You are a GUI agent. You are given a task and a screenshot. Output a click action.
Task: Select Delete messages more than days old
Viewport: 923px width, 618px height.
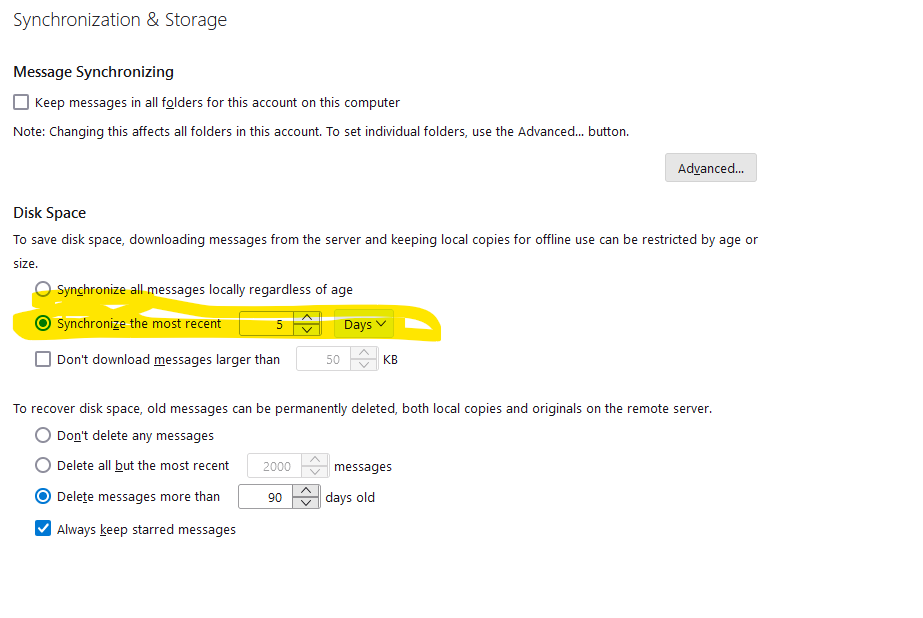tap(43, 496)
